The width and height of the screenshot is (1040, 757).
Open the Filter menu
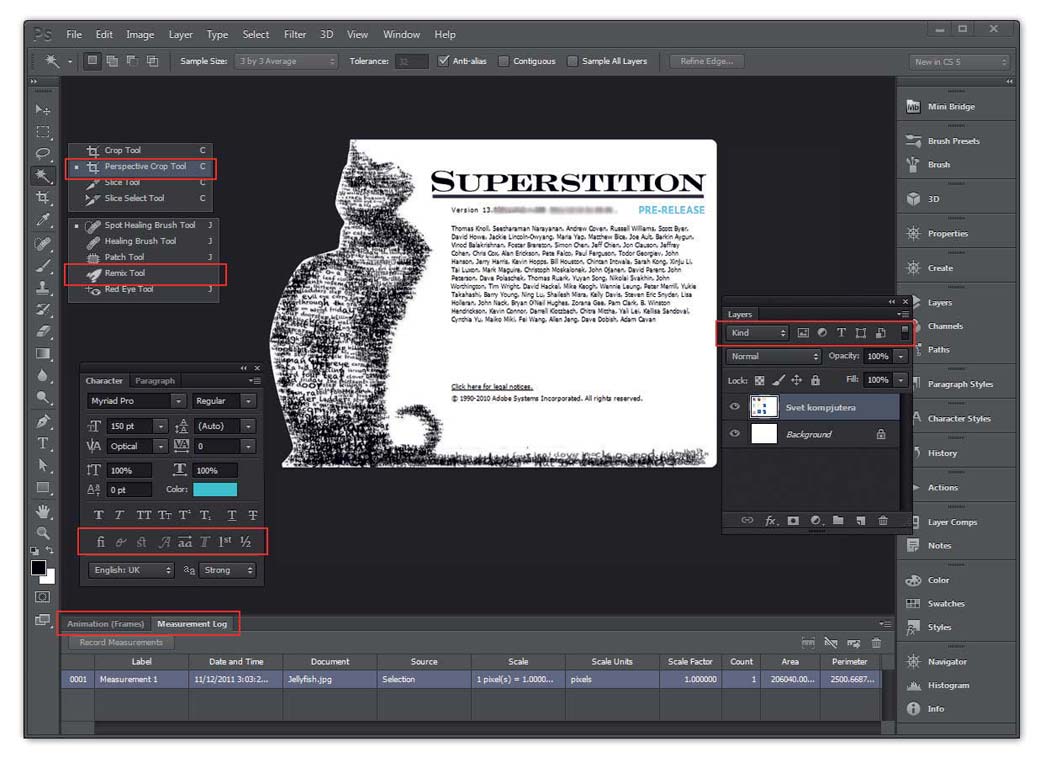click(x=295, y=34)
